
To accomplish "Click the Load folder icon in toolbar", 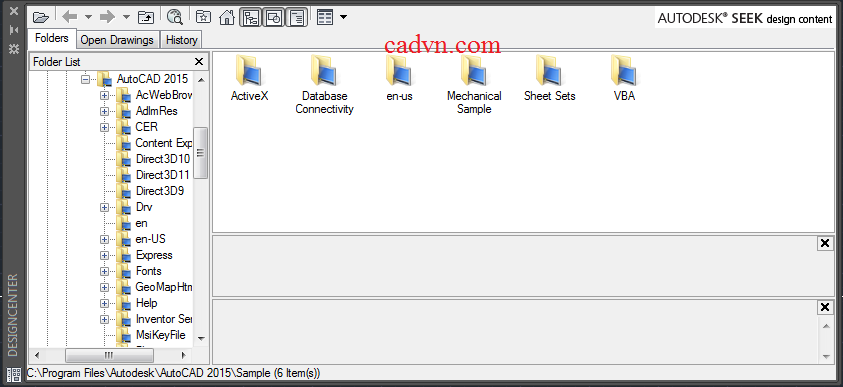I will (x=41, y=17).
